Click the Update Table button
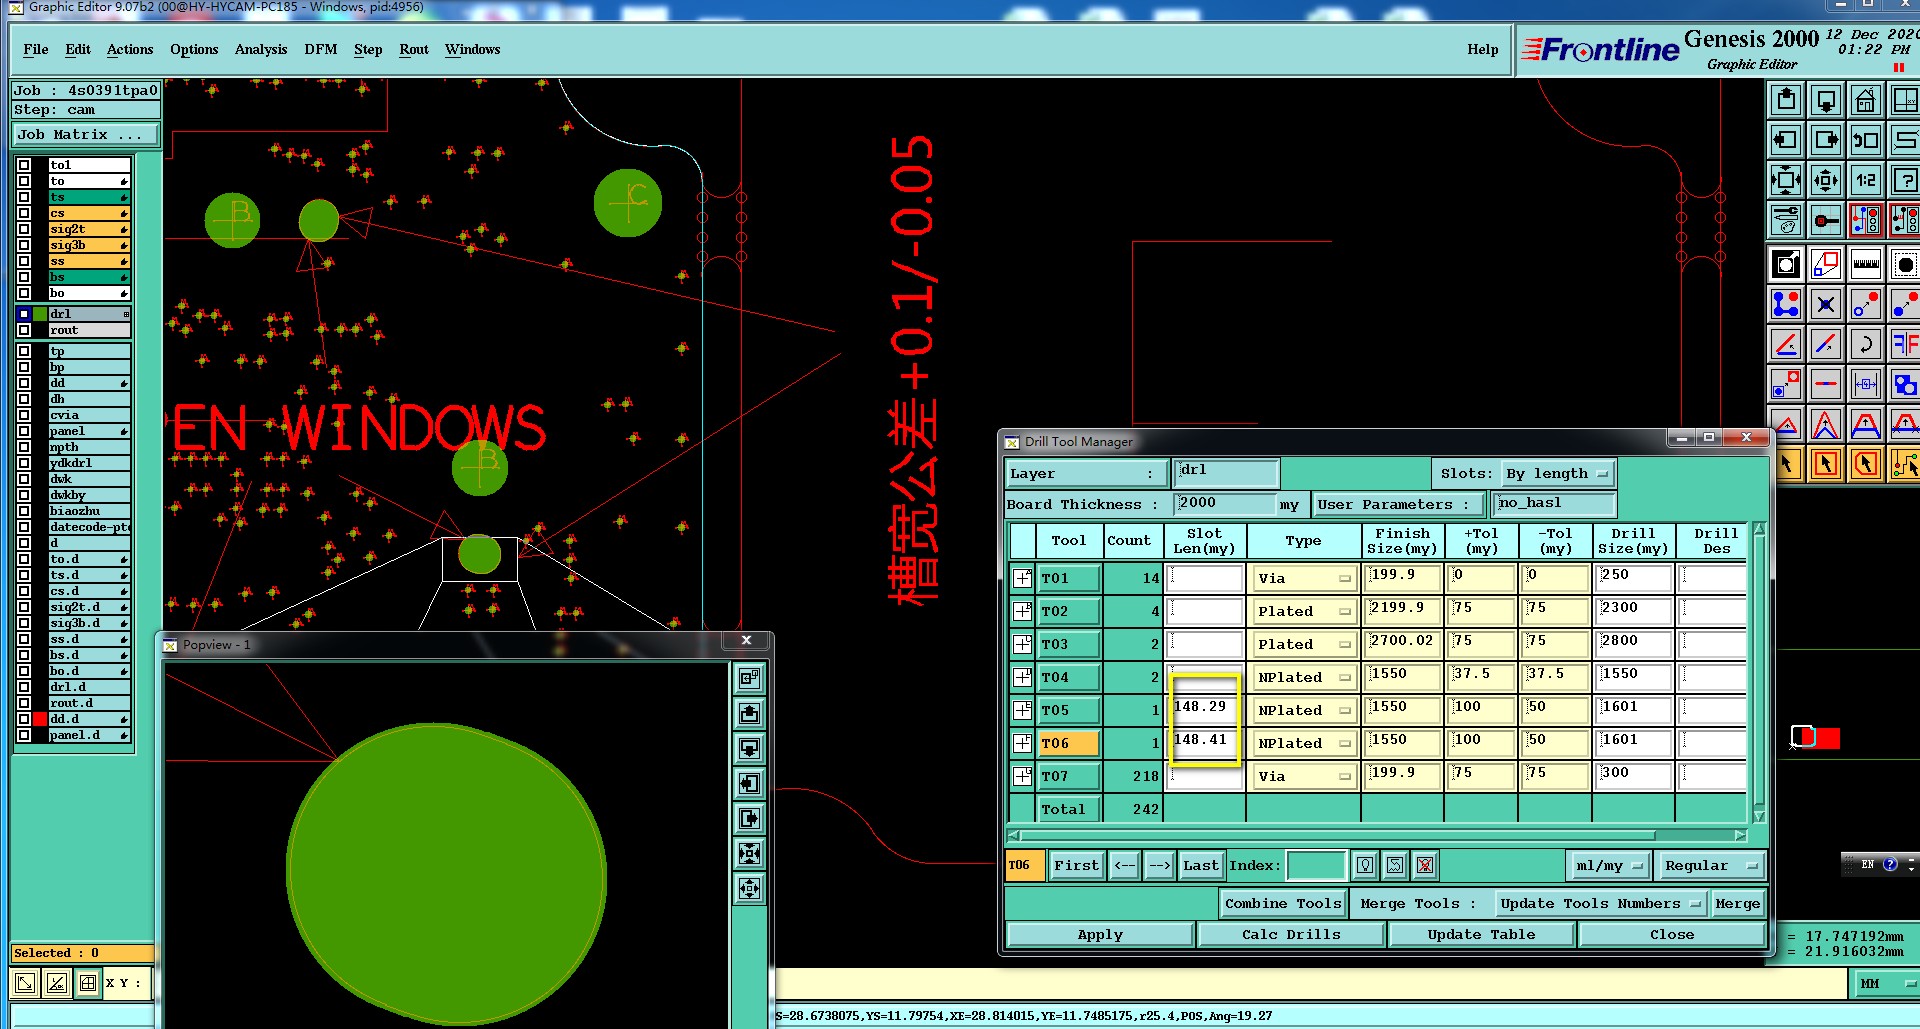 tap(1481, 934)
